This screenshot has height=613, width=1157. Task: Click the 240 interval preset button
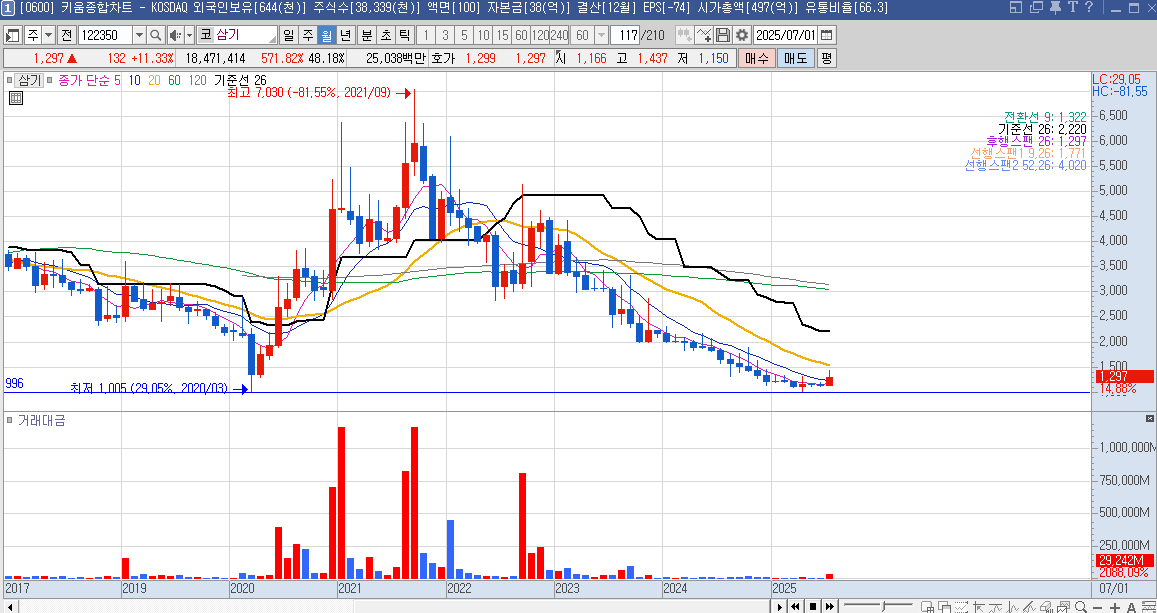click(559, 35)
